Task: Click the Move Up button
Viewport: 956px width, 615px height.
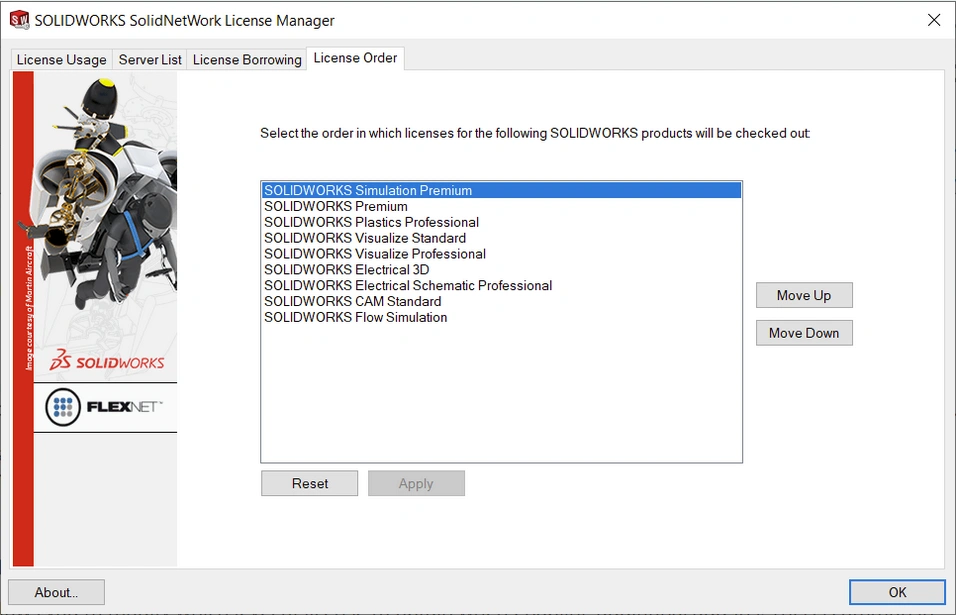Action: 804,295
